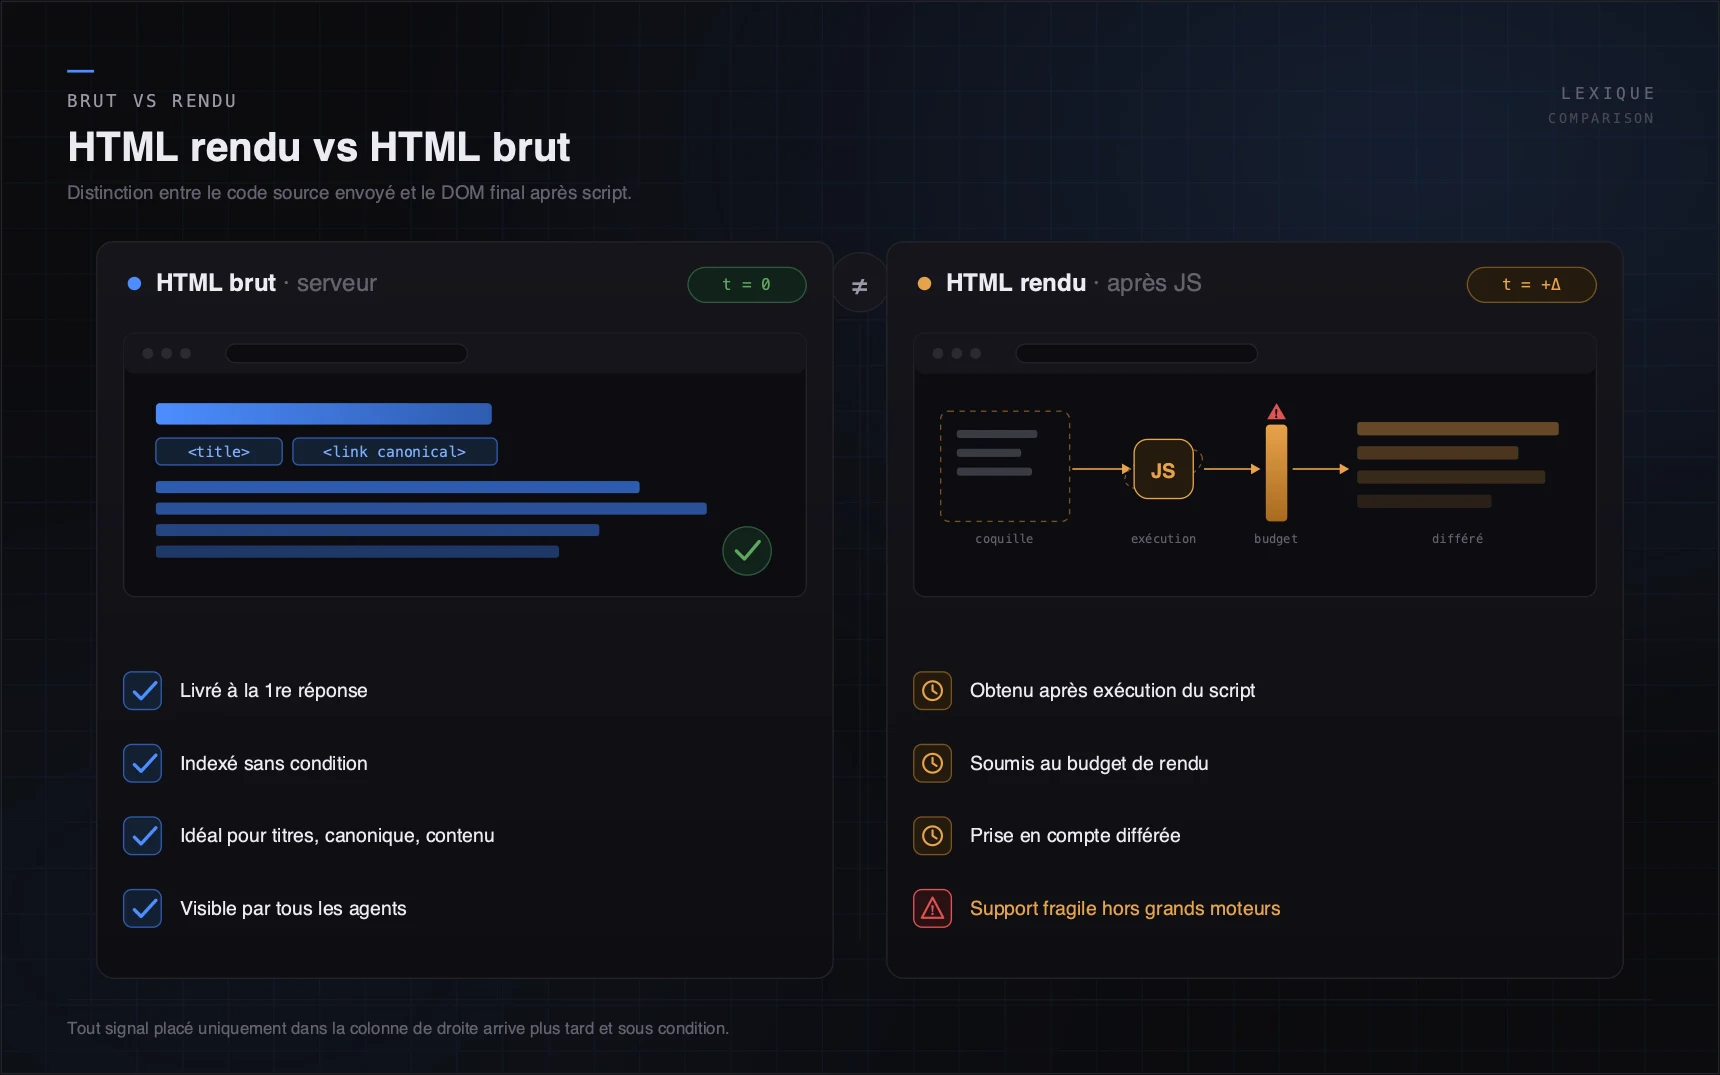Click the t = 0 green badge
The width and height of the screenshot is (1720, 1075).
[x=747, y=285]
